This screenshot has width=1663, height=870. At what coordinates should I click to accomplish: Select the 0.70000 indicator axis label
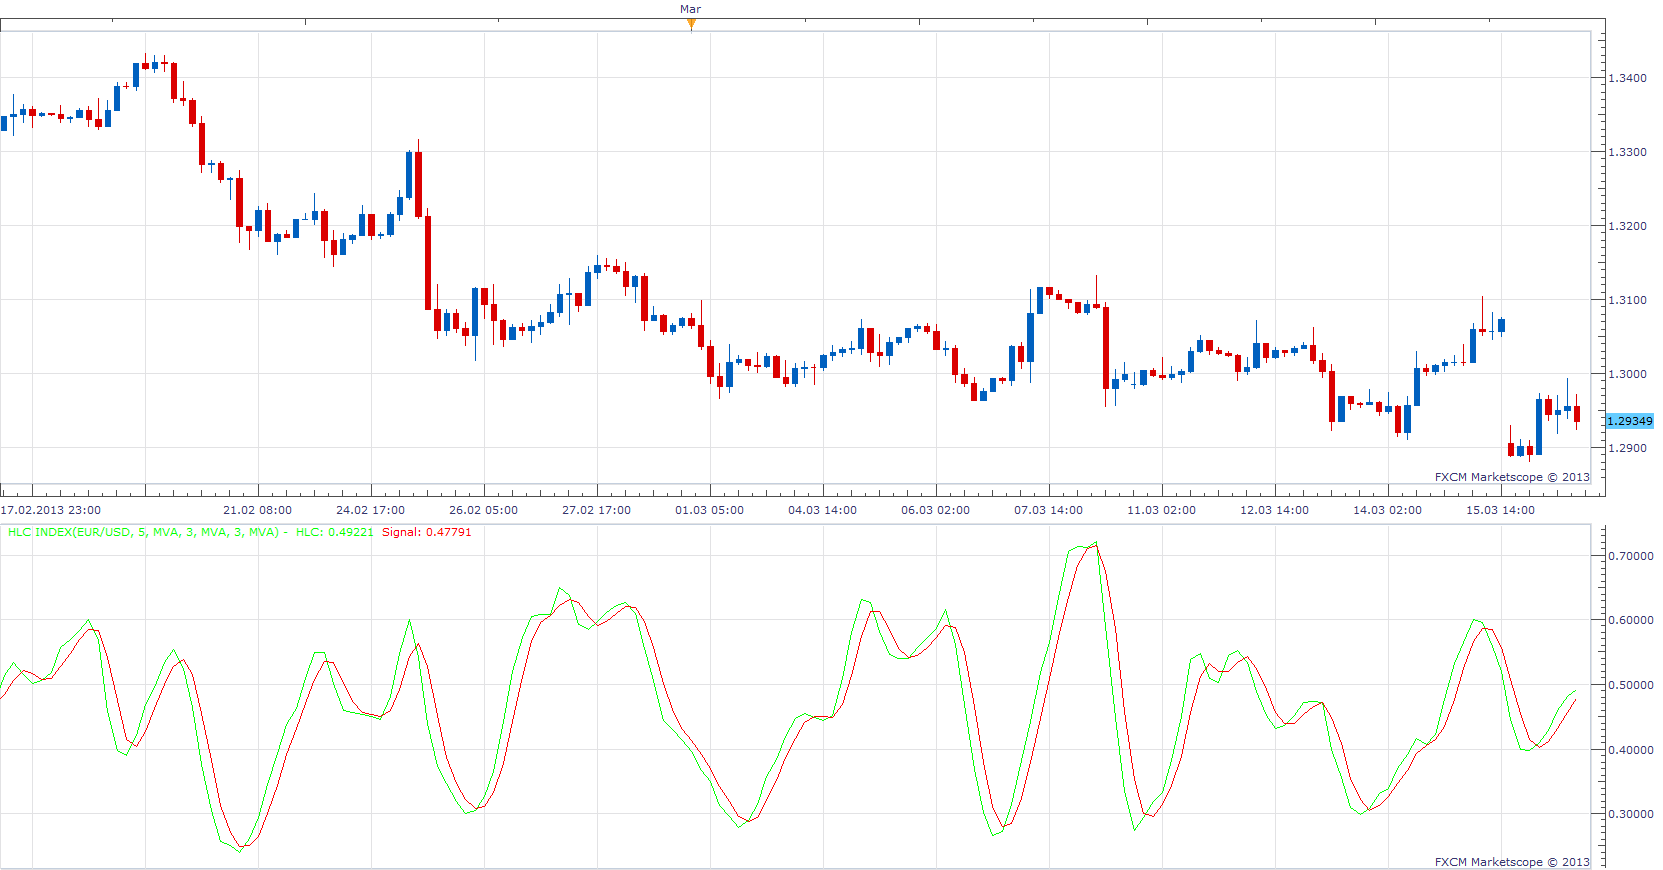[x=1630, y=556]
